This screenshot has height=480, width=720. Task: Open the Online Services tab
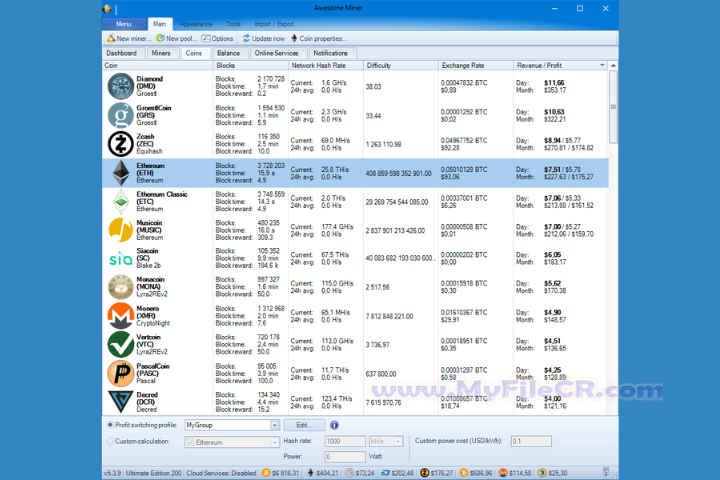pyautogui.click(x=277, y=53)
